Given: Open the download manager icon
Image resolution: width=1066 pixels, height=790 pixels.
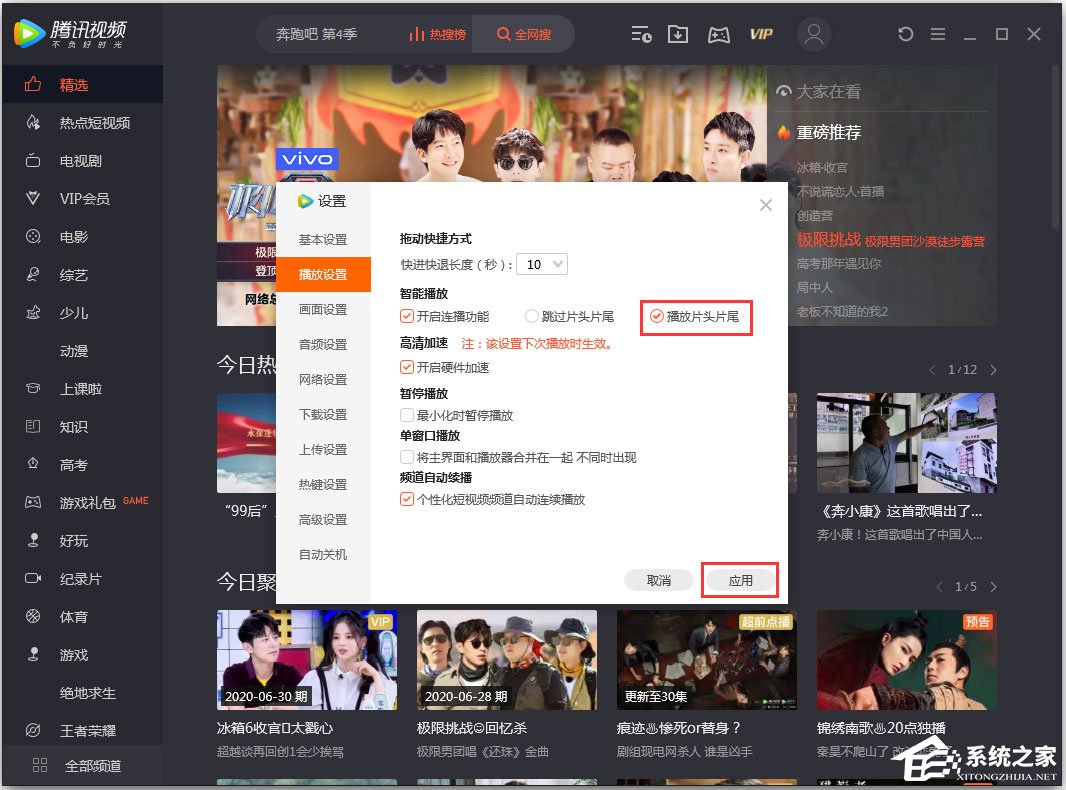Looking at the screenshot, I should pos(679,34).
